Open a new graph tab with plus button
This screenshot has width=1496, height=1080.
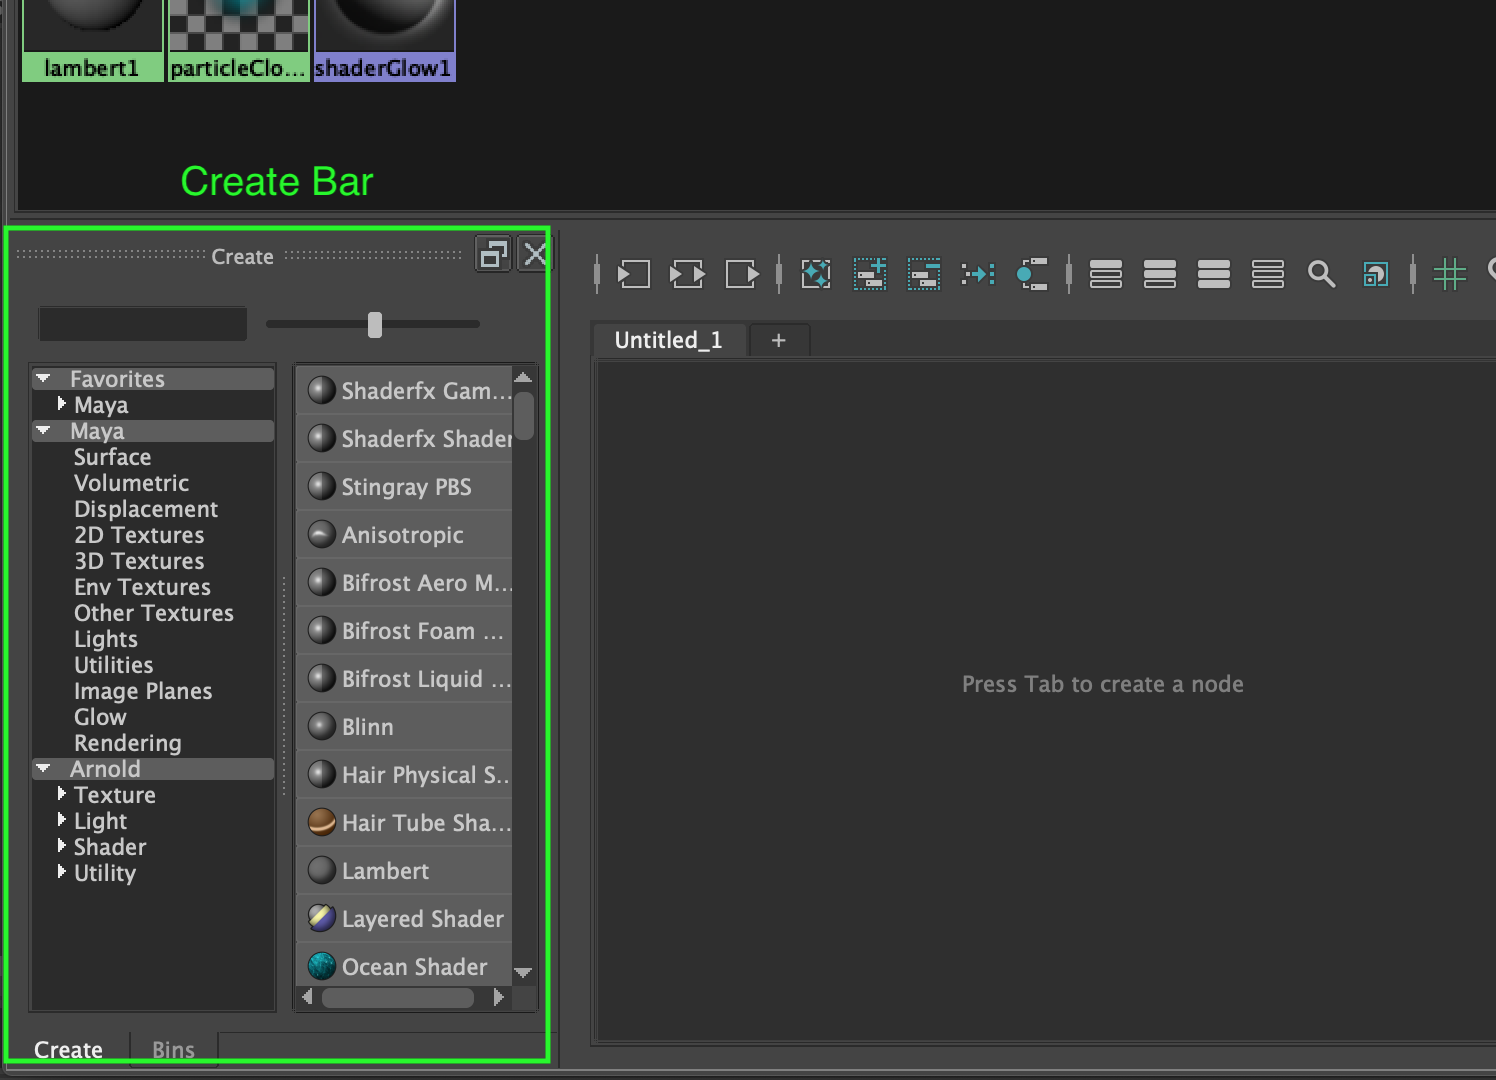(779, 340)
